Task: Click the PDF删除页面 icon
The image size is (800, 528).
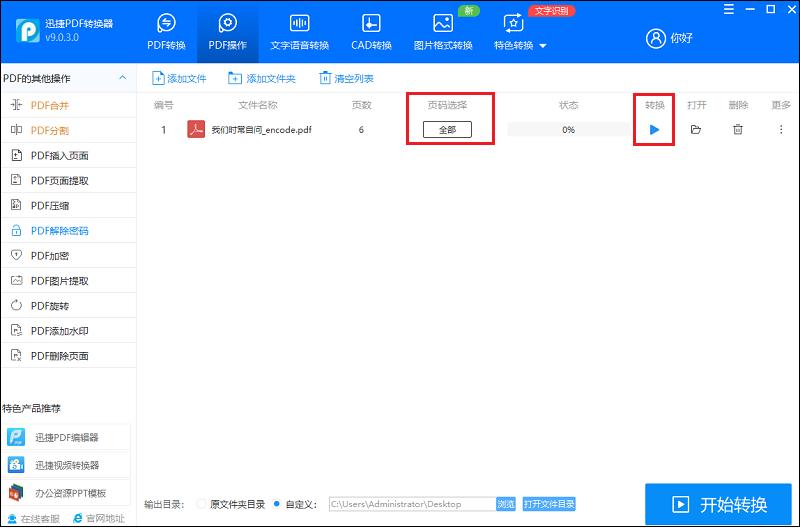Action: (16, 355)
